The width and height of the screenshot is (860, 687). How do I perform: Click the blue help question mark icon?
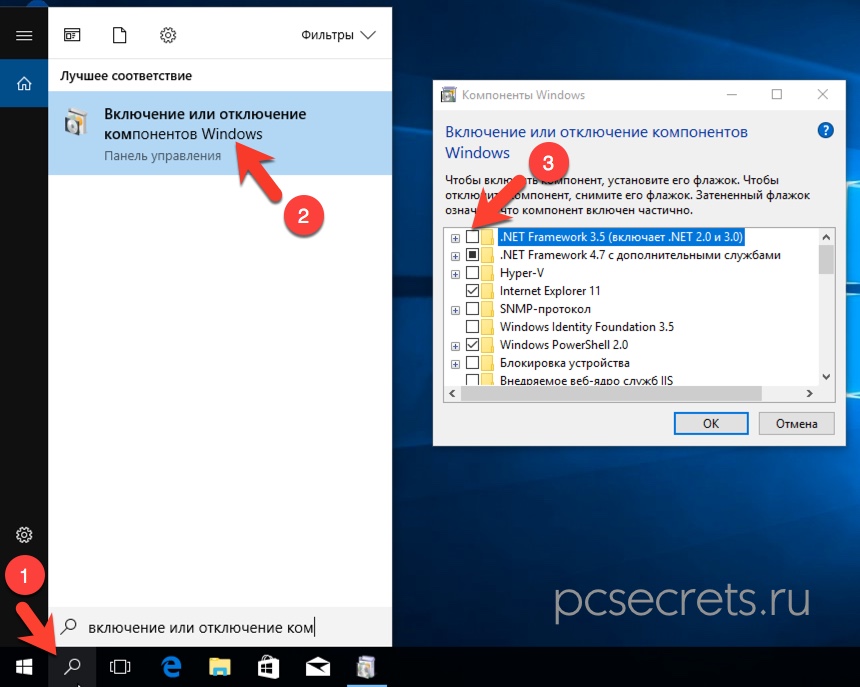[x=825, y=130]
